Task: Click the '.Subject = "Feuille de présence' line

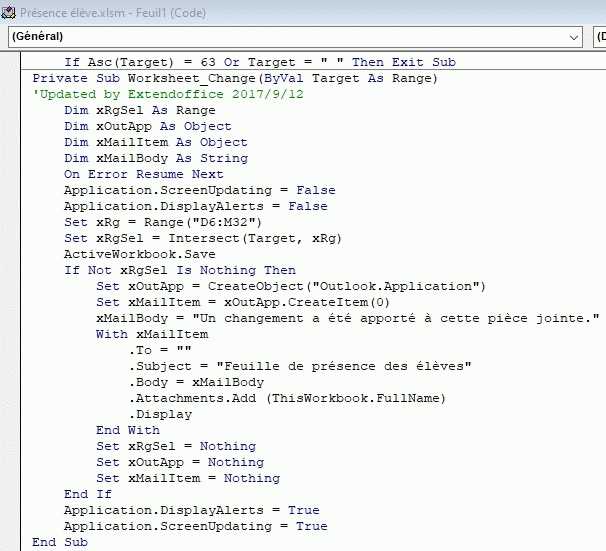Action: (300, 366)
